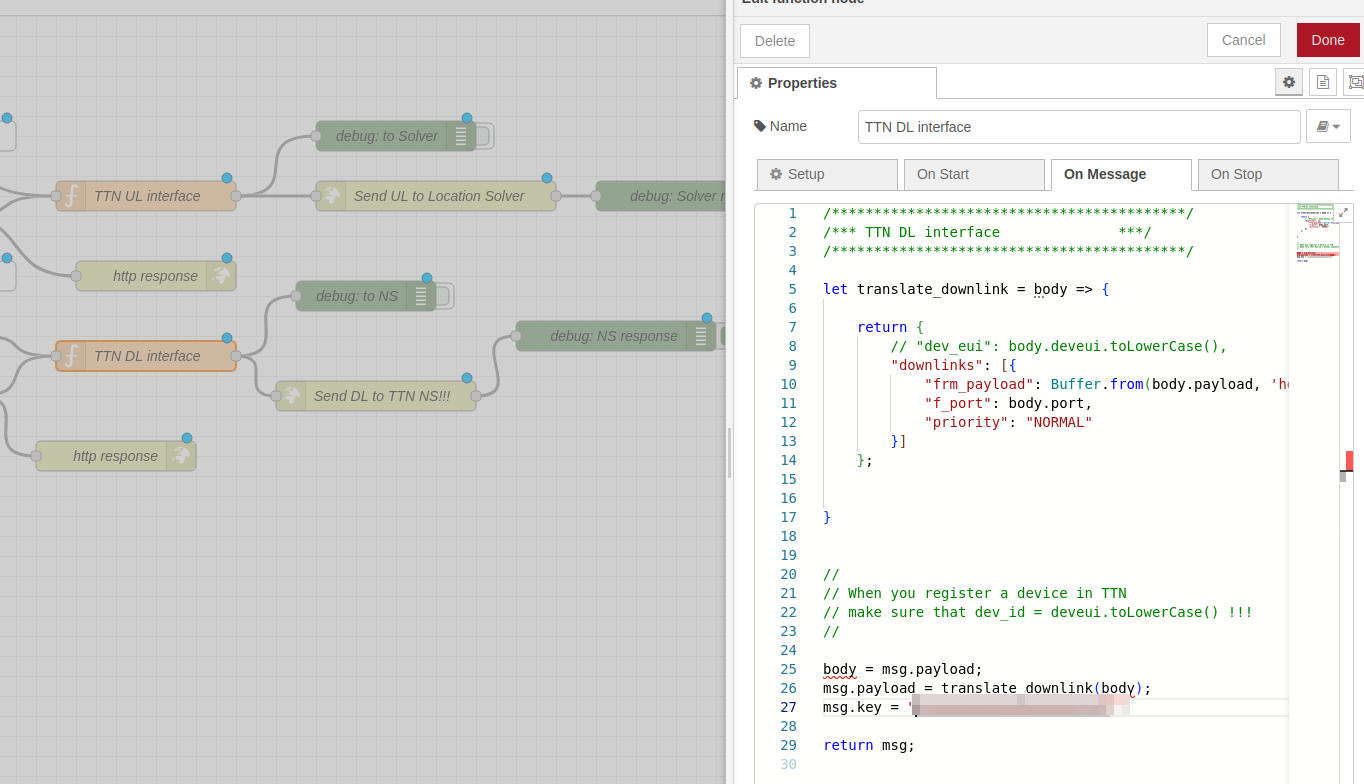Screen dimensions: 1364x784
Task: Toggle the 'debug: NS response' output button
Action: (x=722, y=336)
